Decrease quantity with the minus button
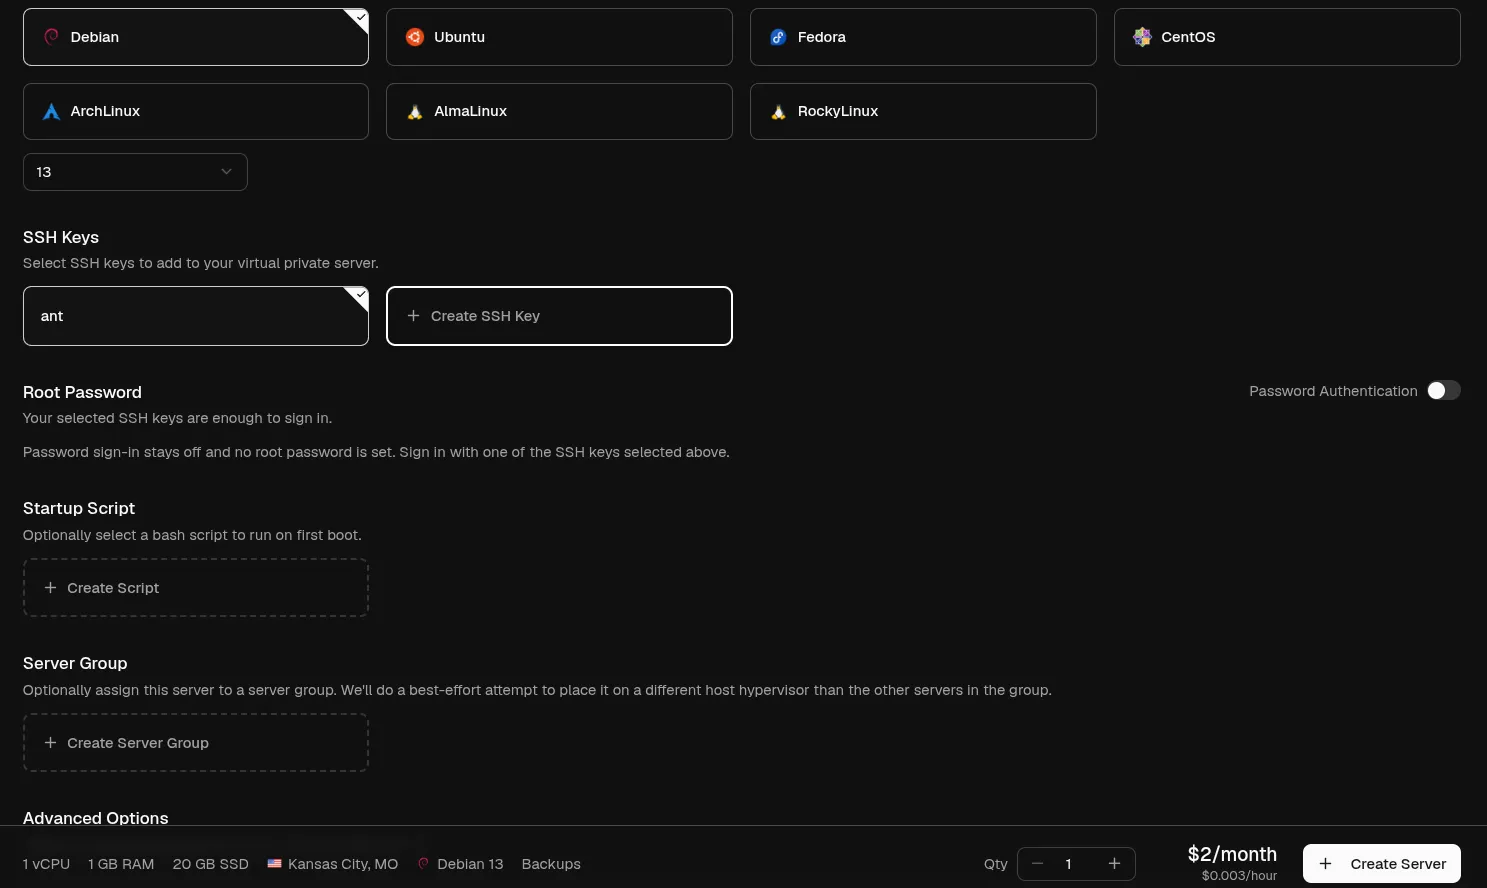Screen dimensions: 1487x888 [x=1037, y=864]
